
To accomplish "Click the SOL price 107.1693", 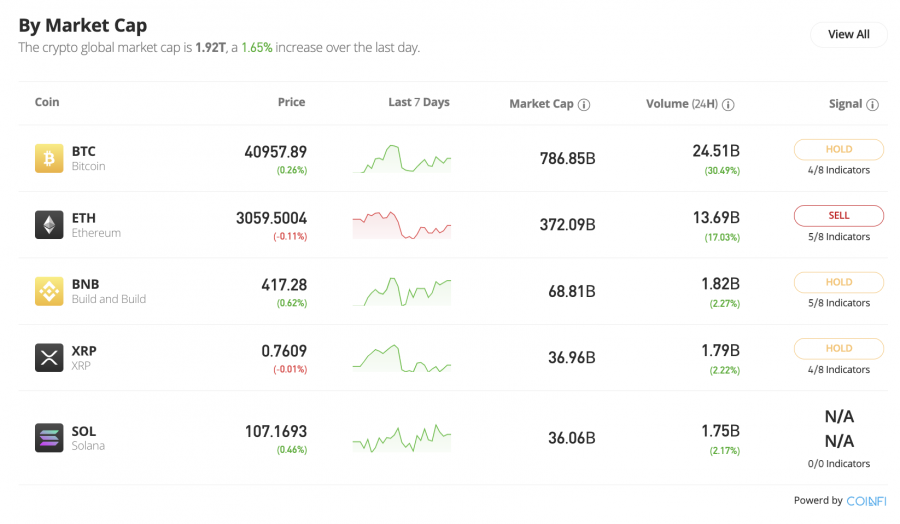I will click(x=276, y=432).
